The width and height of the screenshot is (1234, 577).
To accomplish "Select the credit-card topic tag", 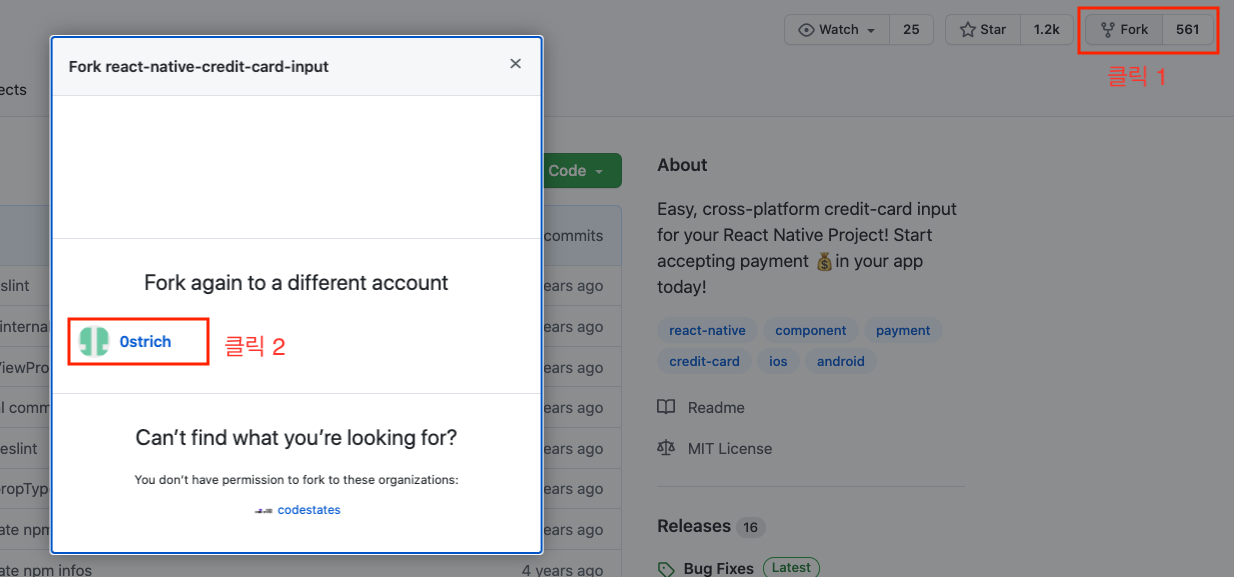I will click(x=704, y=362).
